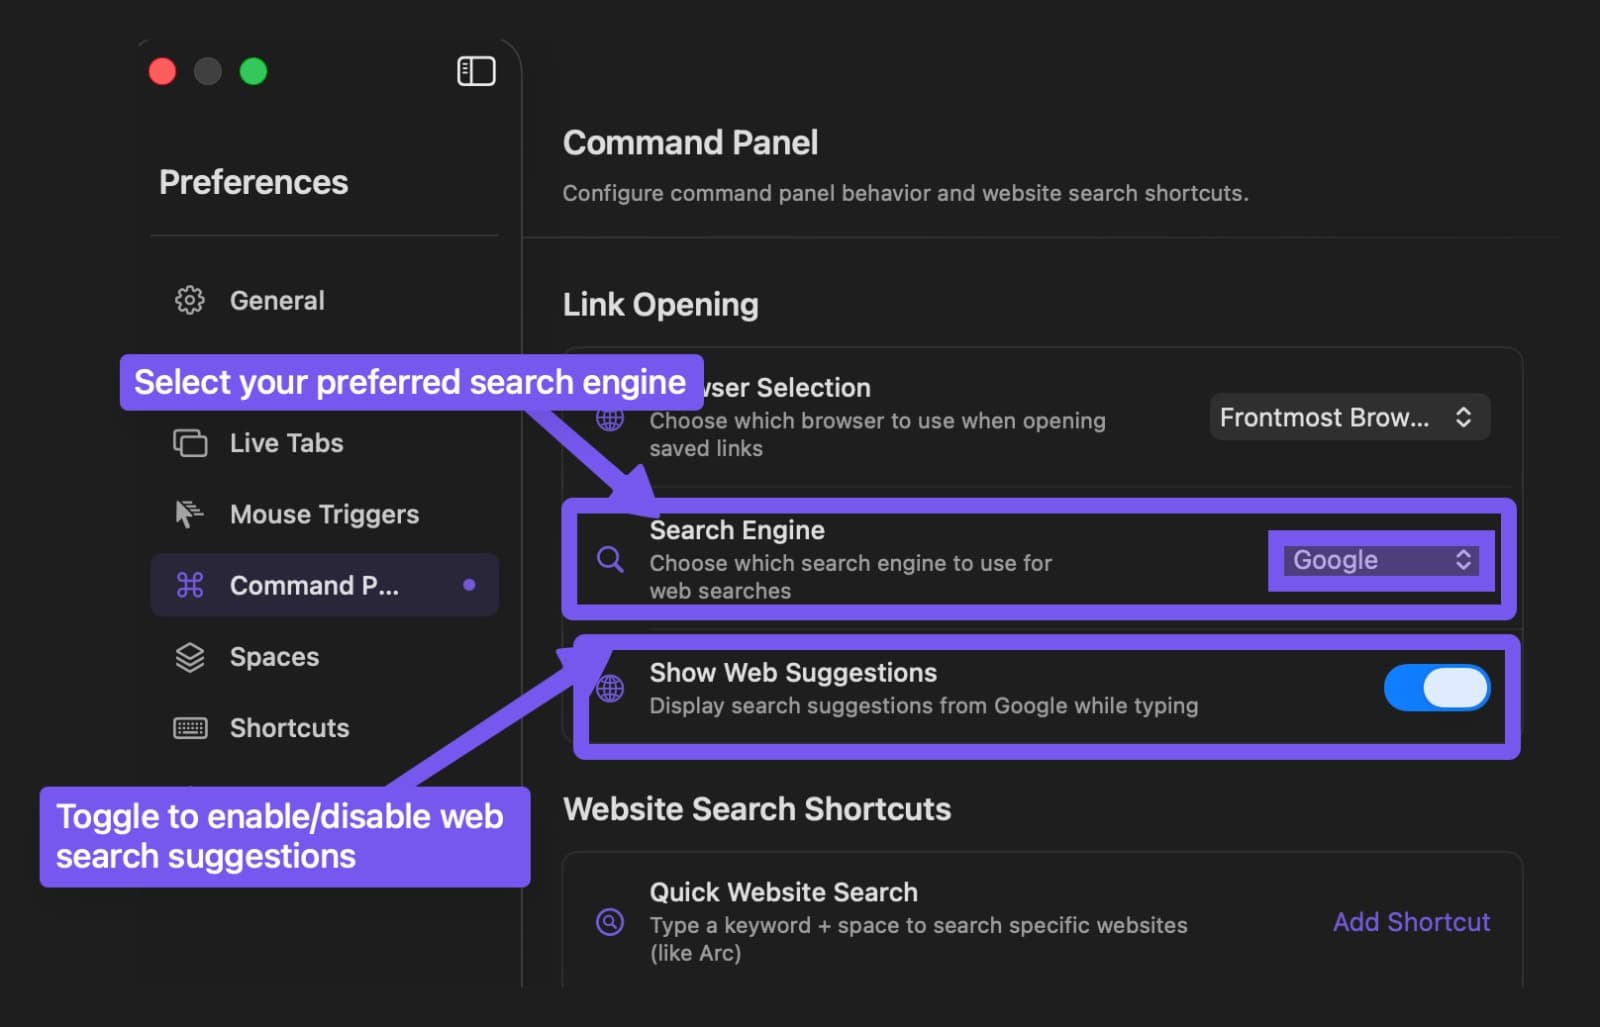The height and width of the screenshot is (1027, 1600).
Task: Click the Add Shortcut link
Action: coord(1411,922)
